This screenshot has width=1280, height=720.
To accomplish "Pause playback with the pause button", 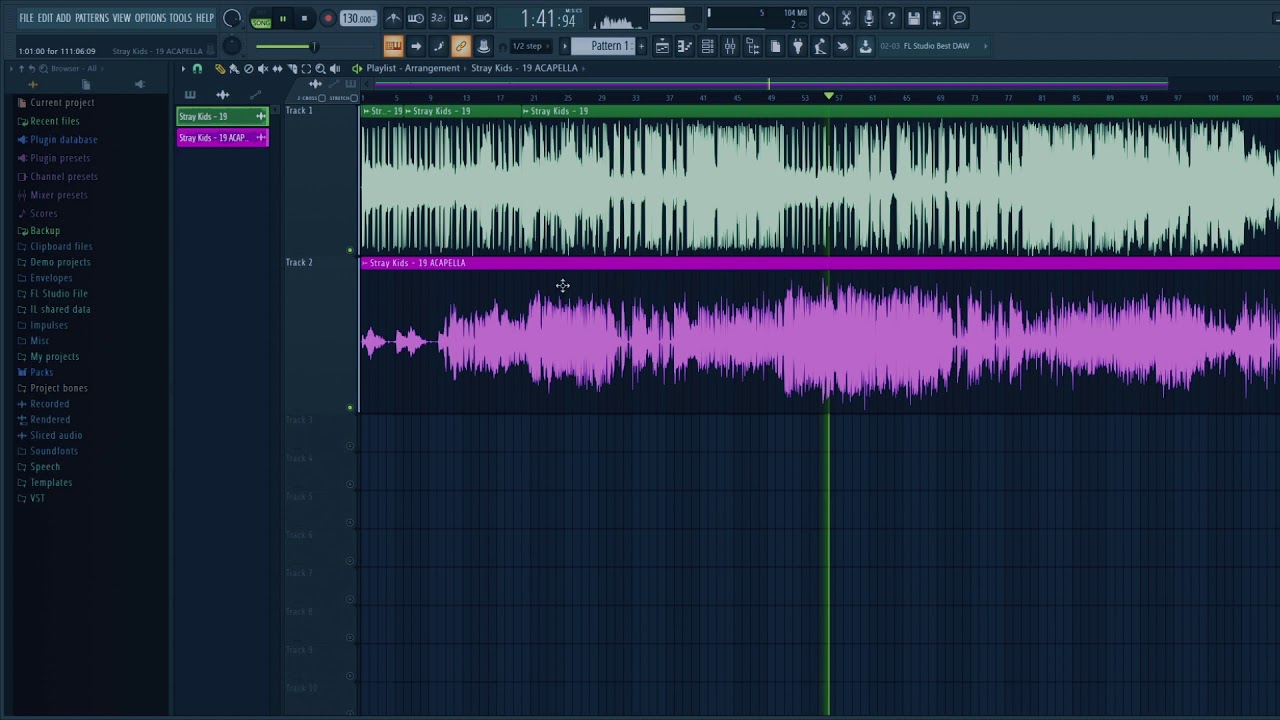I will [x=283, y=18].
